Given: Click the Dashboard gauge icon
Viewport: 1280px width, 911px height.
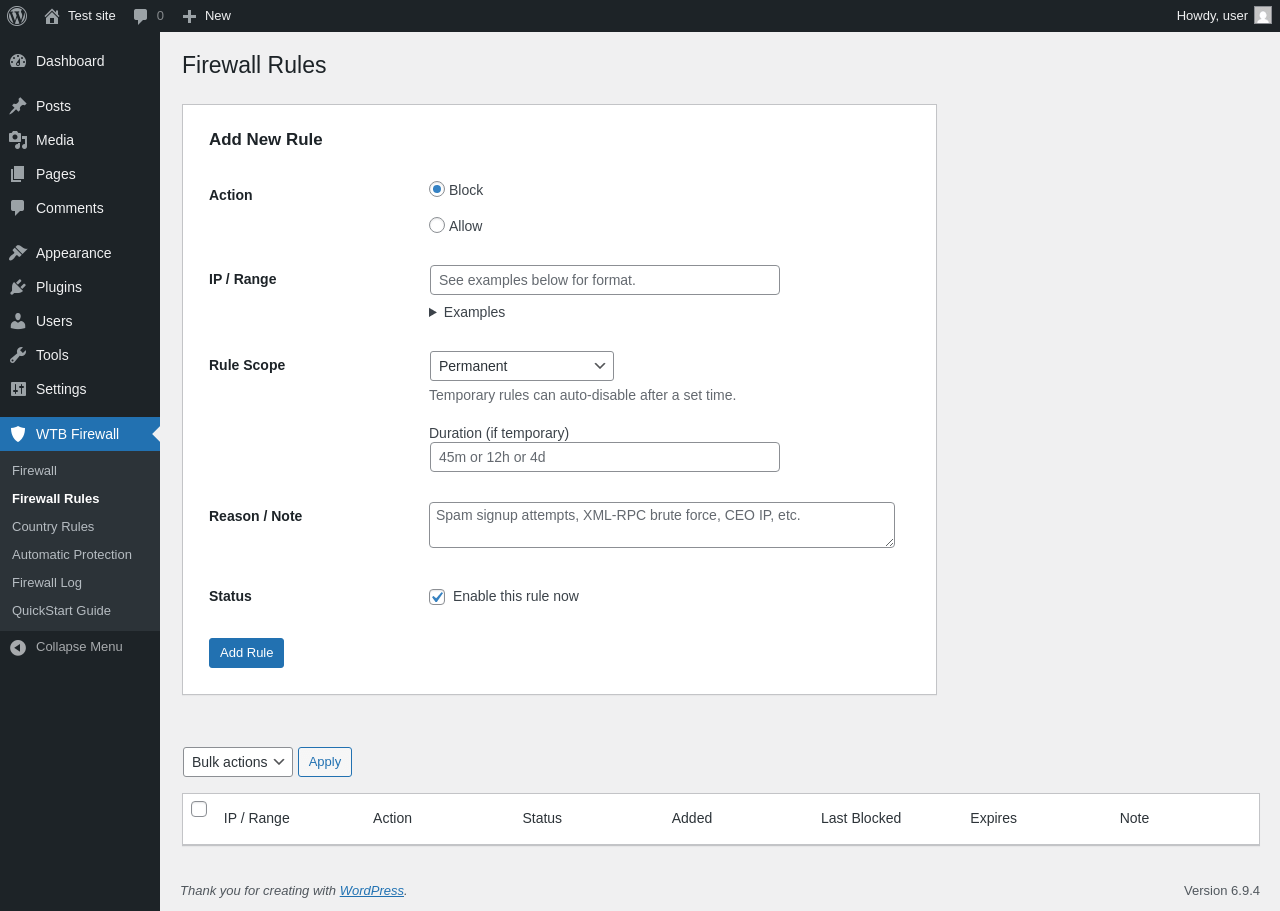Looking at the screenshot, I should click(18, 61).
